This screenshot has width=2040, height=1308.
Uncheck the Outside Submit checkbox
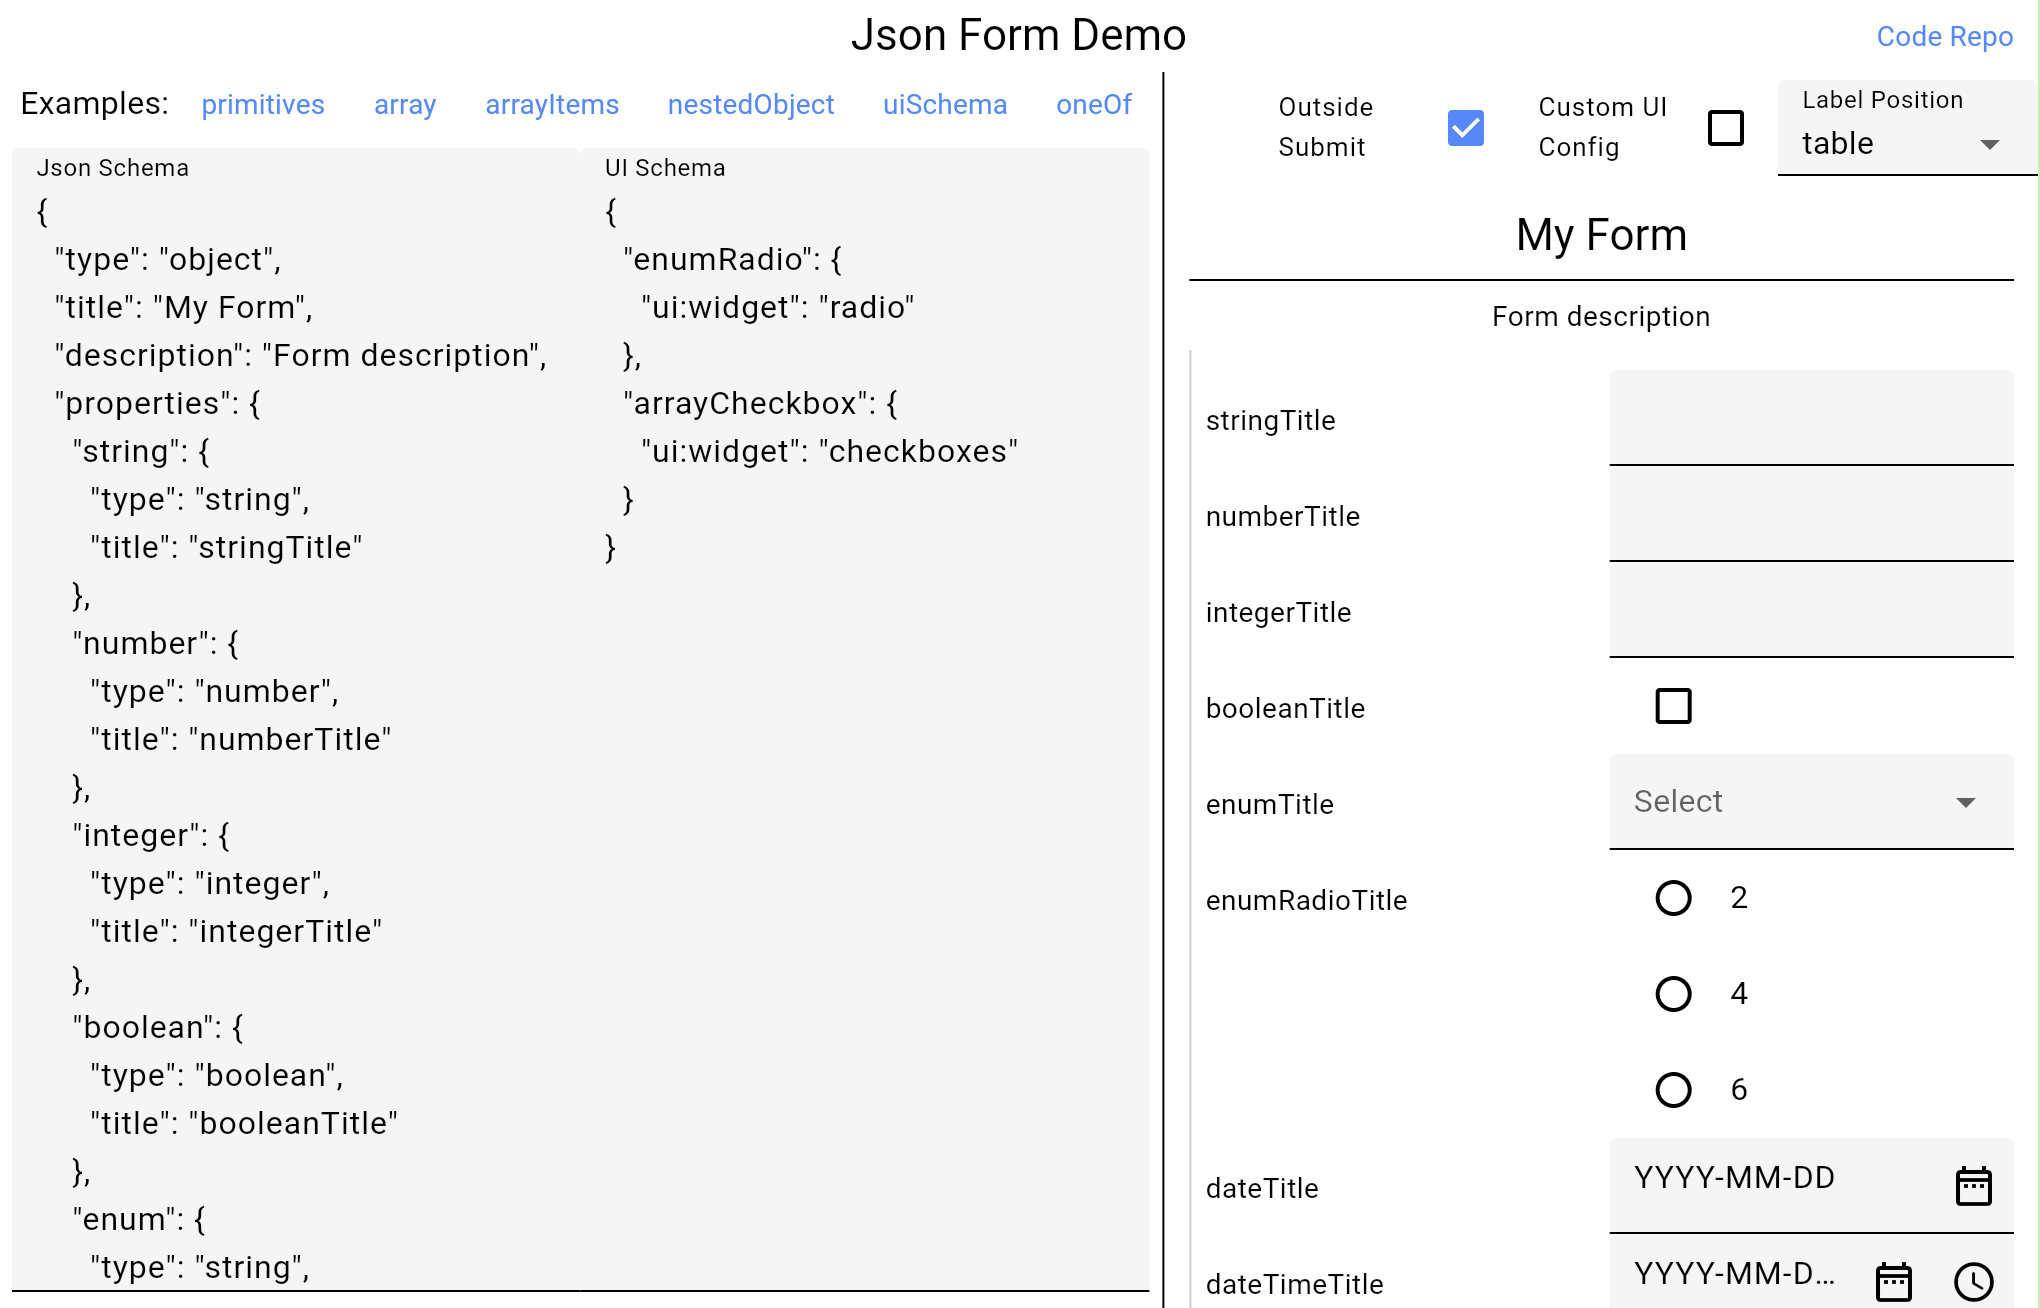click(1465, 128)
